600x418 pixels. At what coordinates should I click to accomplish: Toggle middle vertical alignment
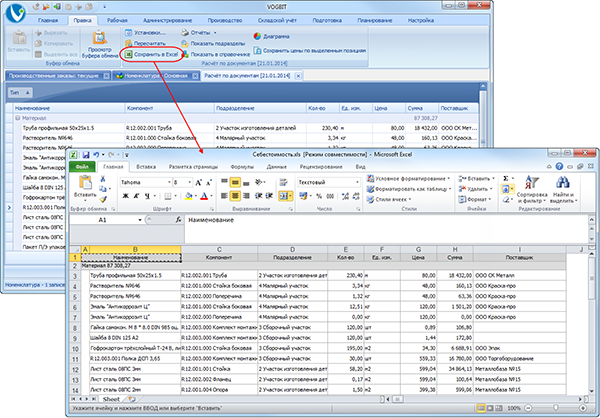tap(235, 182)
